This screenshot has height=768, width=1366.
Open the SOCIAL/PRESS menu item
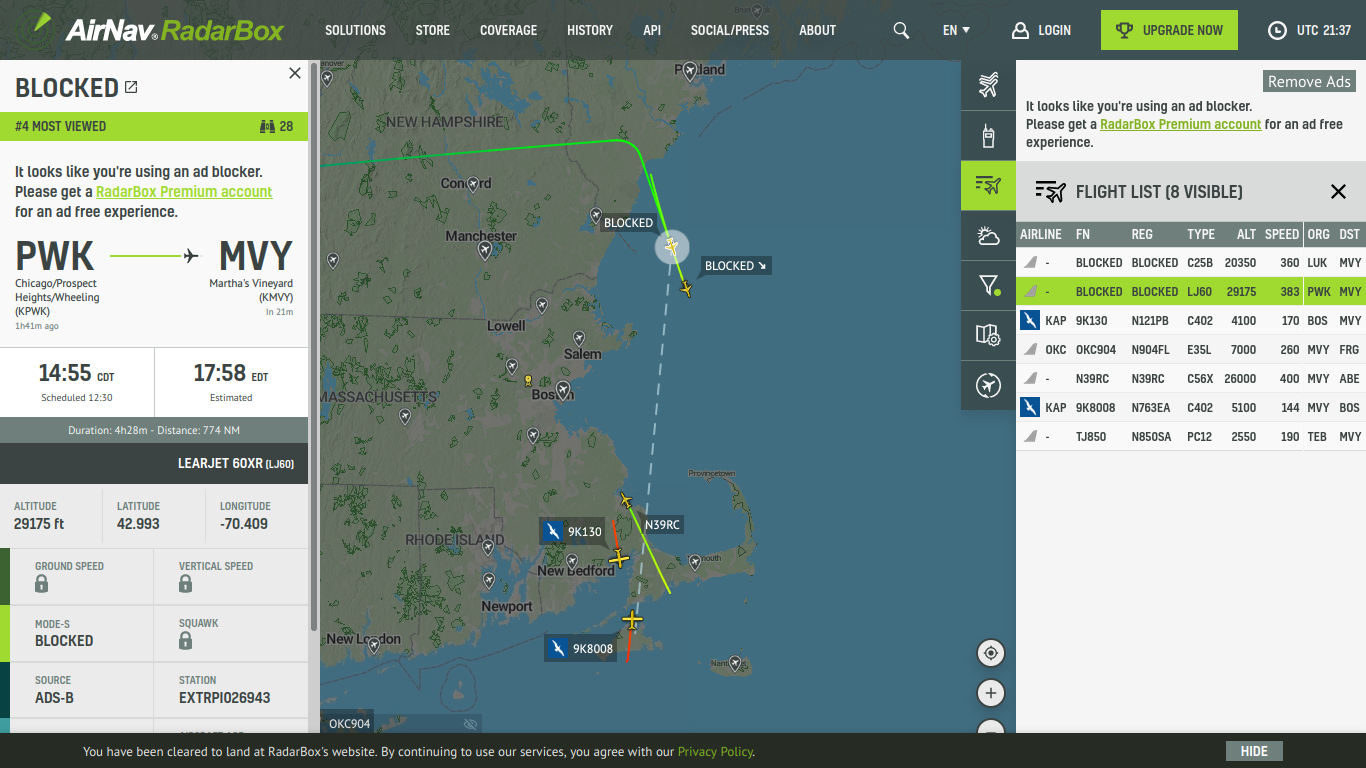(730, 30)
